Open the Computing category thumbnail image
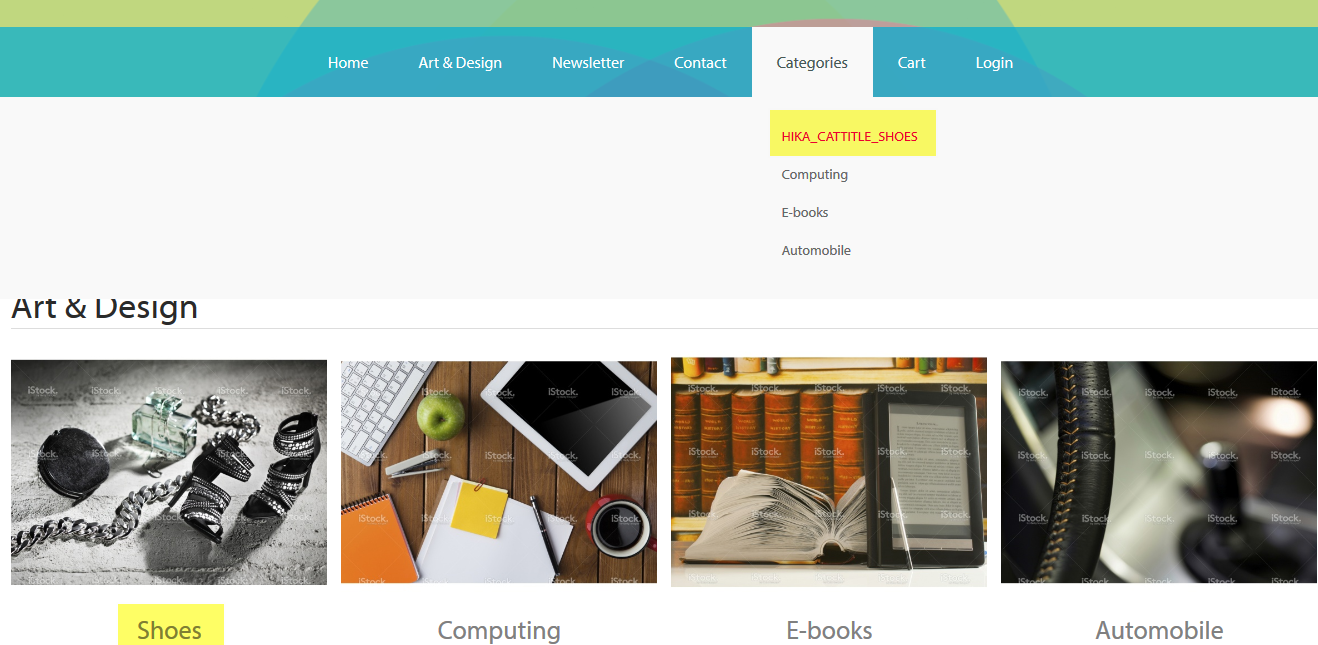The width and height of the screenshot is (1318, 645). [499, 472]
